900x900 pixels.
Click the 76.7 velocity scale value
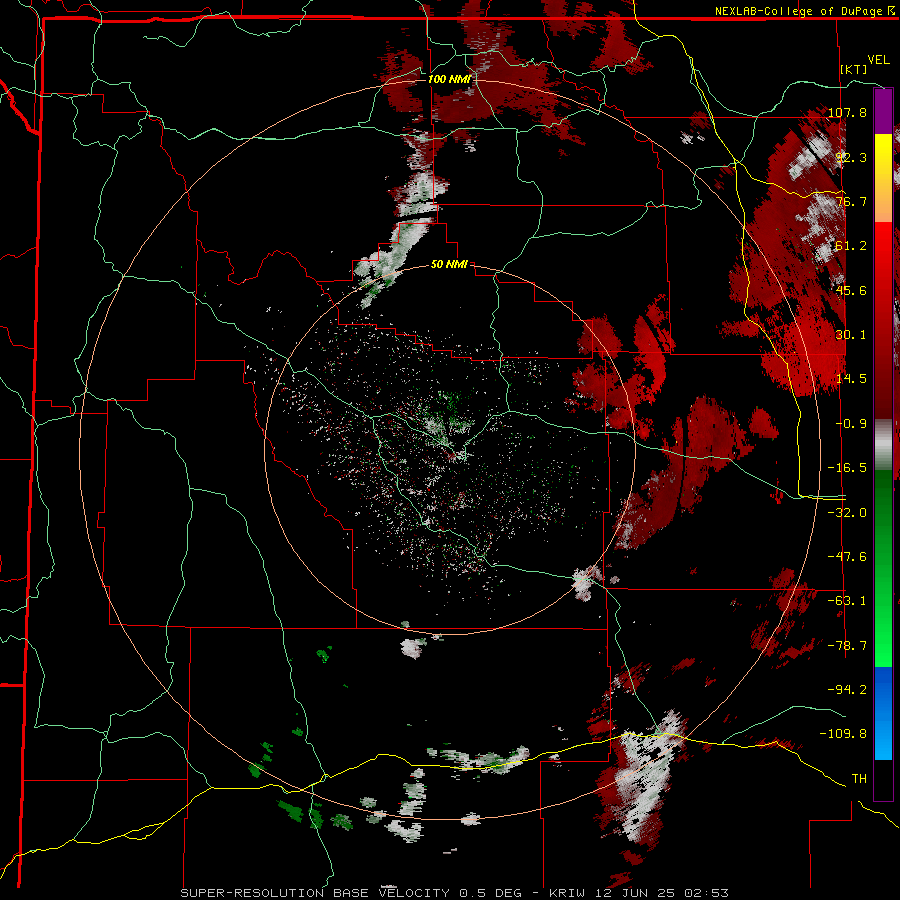pos(851,201)
